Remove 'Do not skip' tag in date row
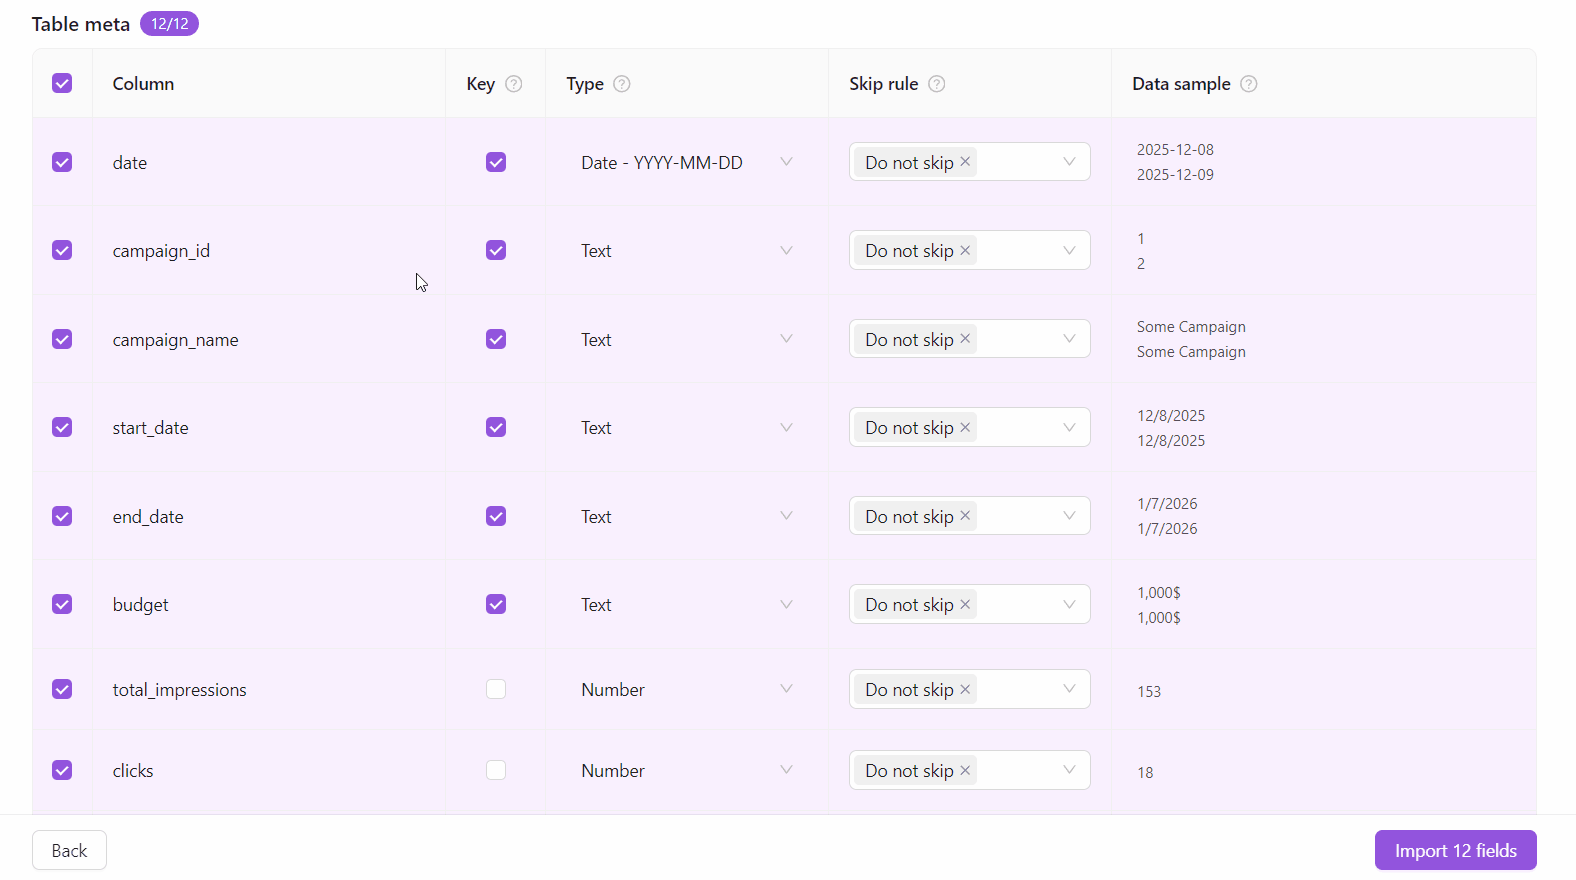The height and width of the screenshot is (880, 1576). (965, 161)
